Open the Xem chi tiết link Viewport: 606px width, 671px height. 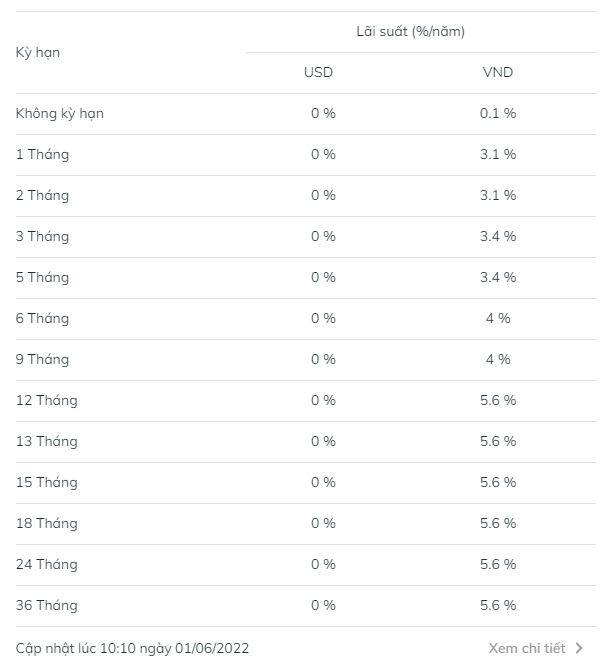point(529,648)
